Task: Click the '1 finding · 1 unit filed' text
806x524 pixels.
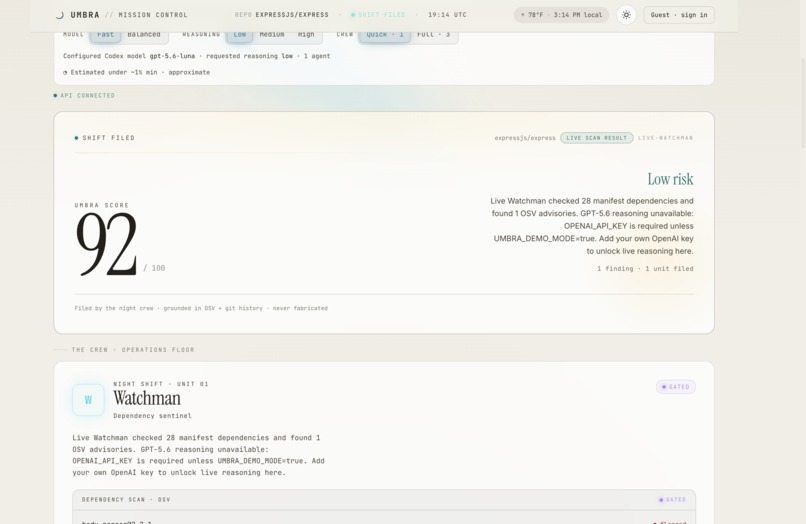Action: click(x=645, y=268)
